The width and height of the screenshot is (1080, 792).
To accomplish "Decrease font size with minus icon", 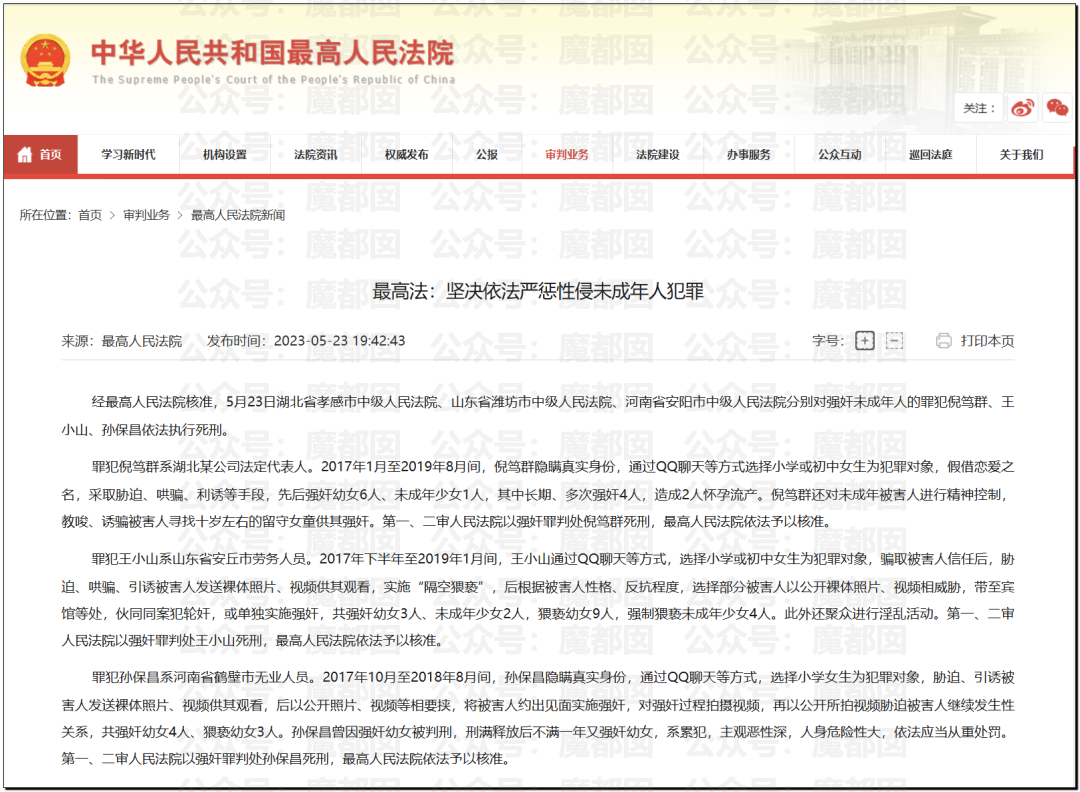I will [894, 341].
